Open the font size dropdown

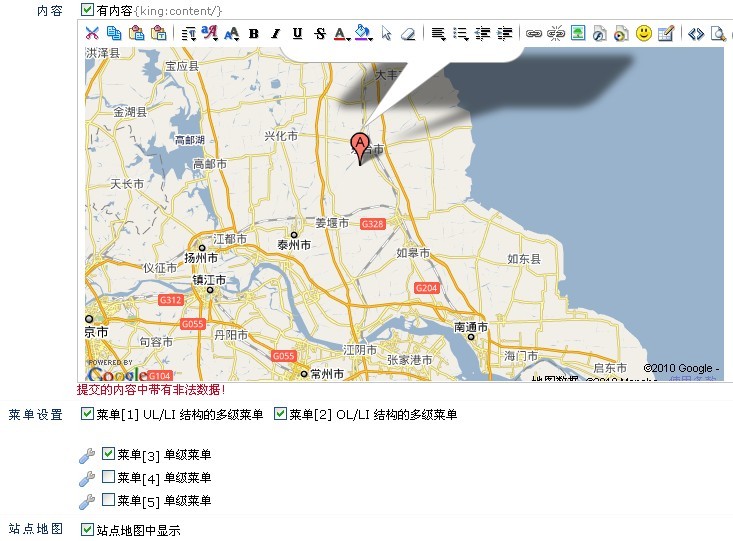click(x=232, y=34)
